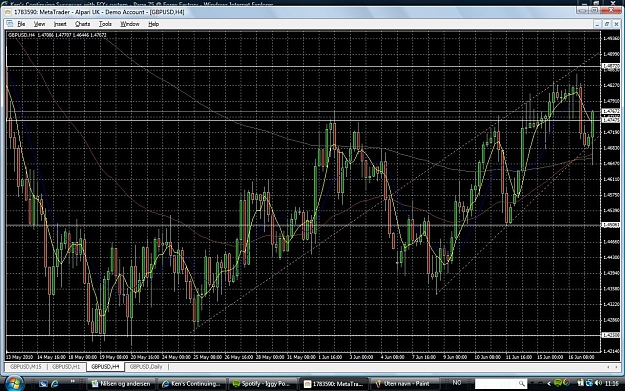Expand hidden system tray icons

[549, 383]
